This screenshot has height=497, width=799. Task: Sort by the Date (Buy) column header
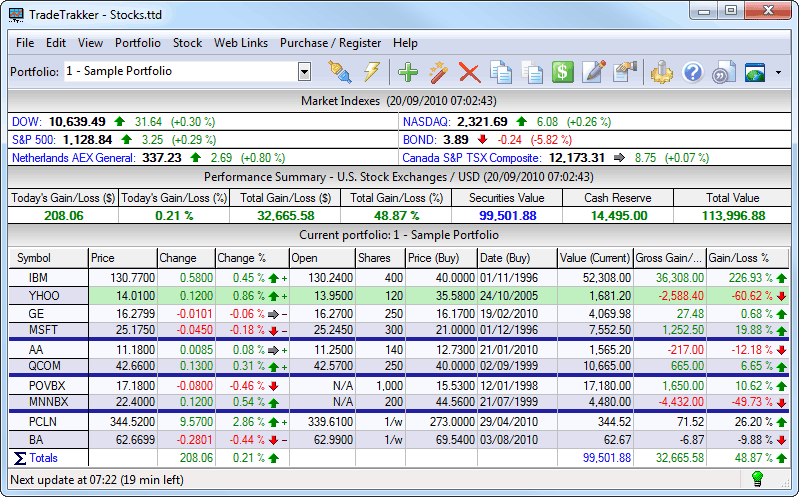[517, 258]
